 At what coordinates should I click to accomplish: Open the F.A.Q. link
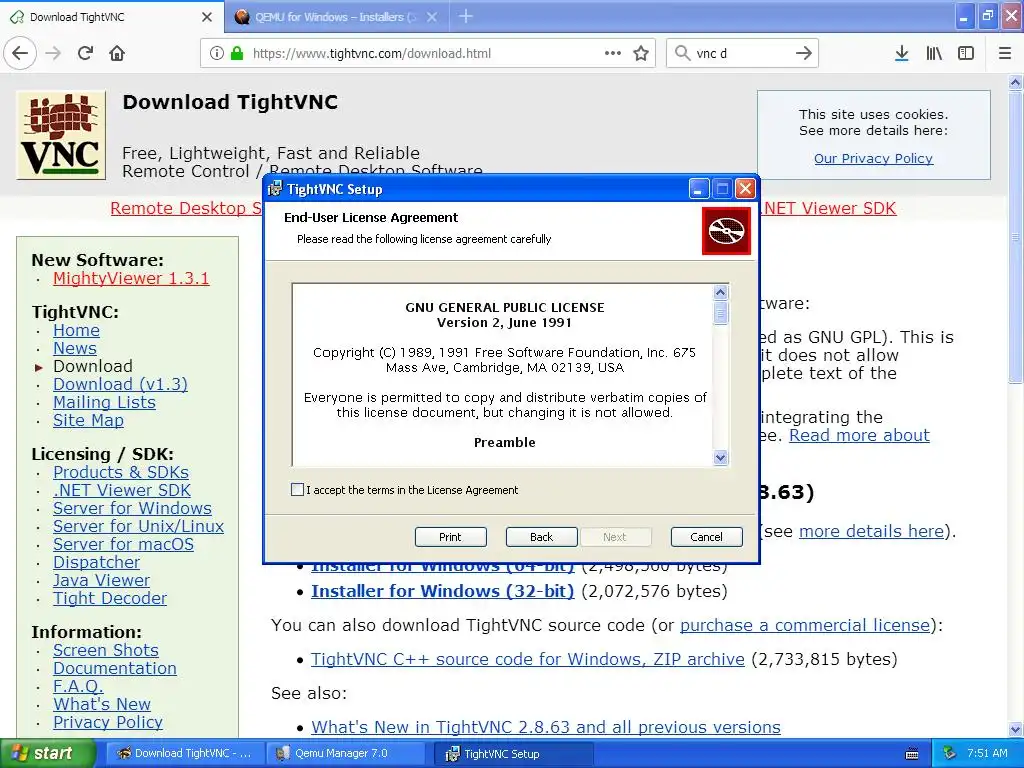(78, 686)
